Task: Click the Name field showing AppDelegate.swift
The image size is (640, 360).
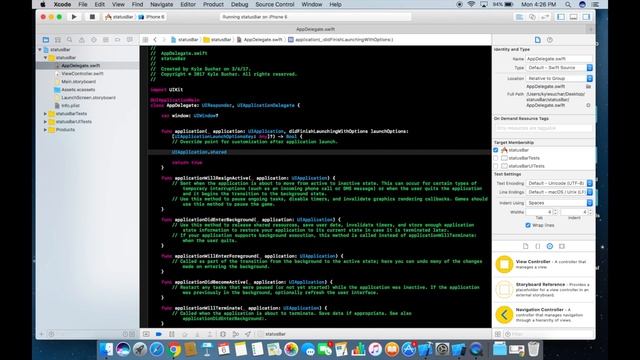Action: click(559, 59)
